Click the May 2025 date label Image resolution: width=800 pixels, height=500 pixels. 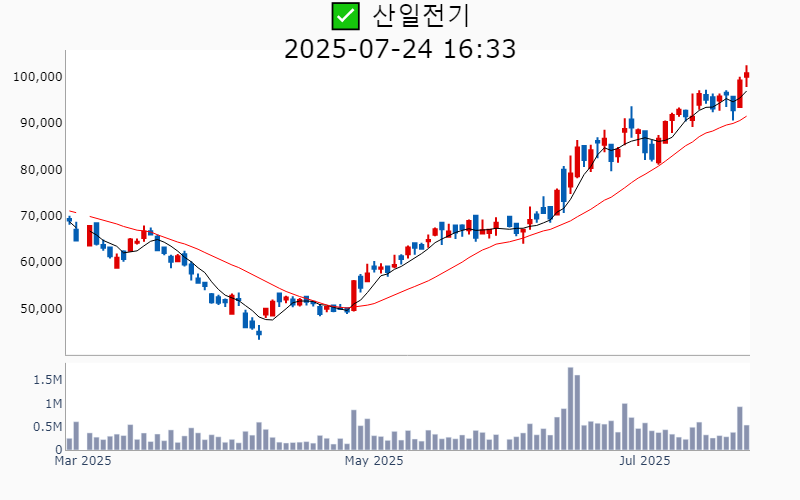coord(374,461)
